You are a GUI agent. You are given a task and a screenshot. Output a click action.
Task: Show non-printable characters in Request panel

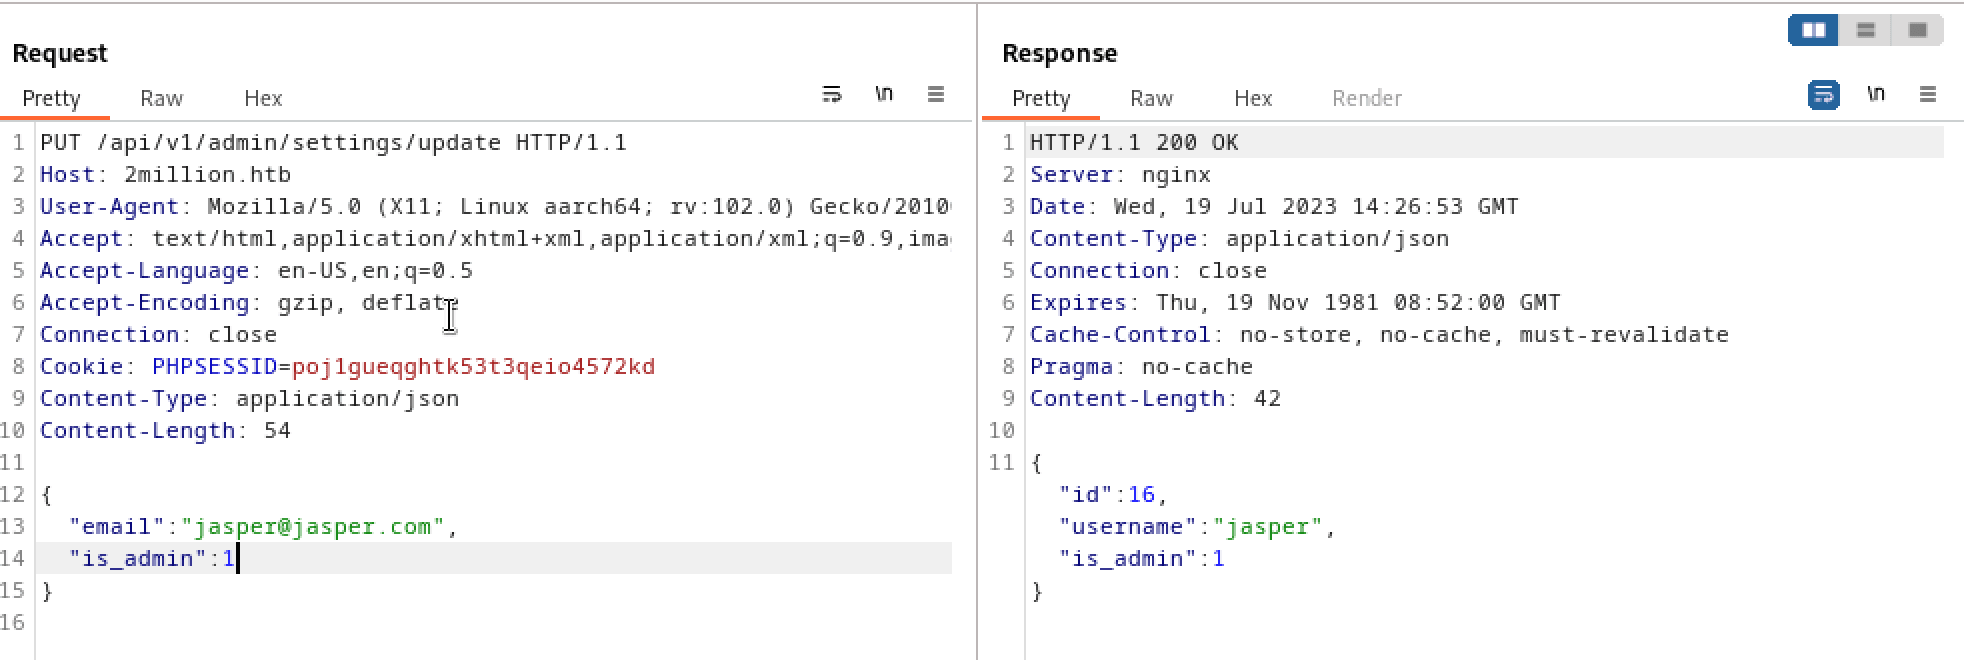tap(883, 94)
